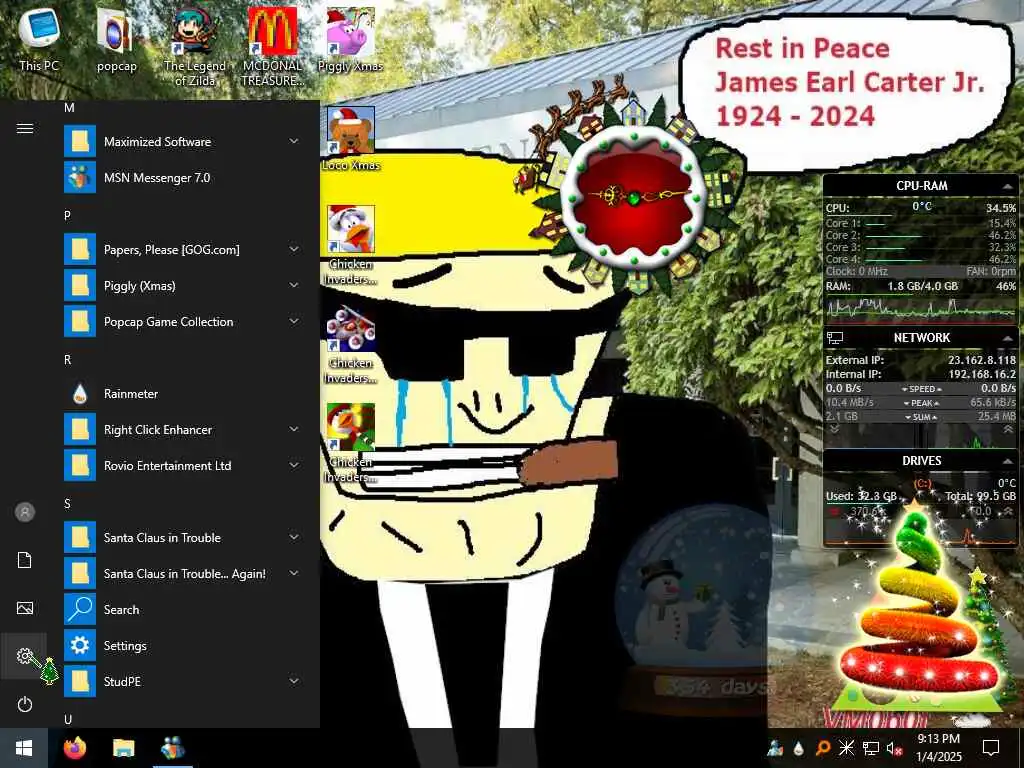
Task: Launch Firefox from the taskbar
Action: coord(75,748)
